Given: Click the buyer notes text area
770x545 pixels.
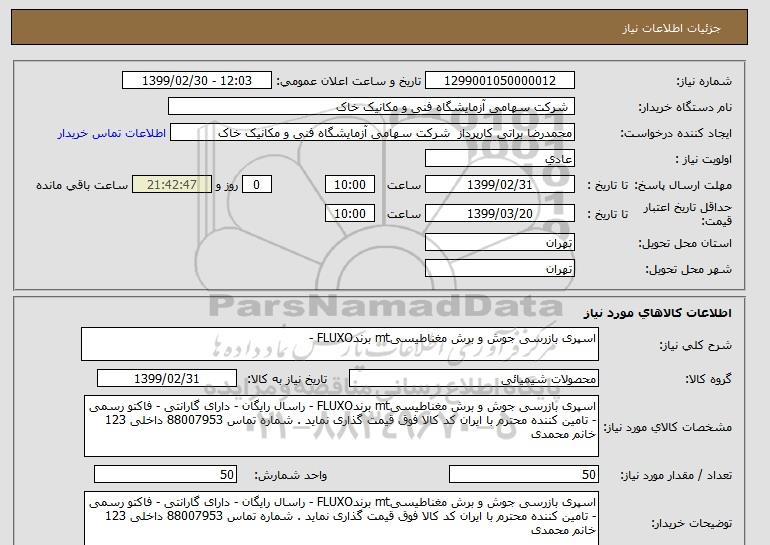Looking at the screenshot, I should 341,518.
